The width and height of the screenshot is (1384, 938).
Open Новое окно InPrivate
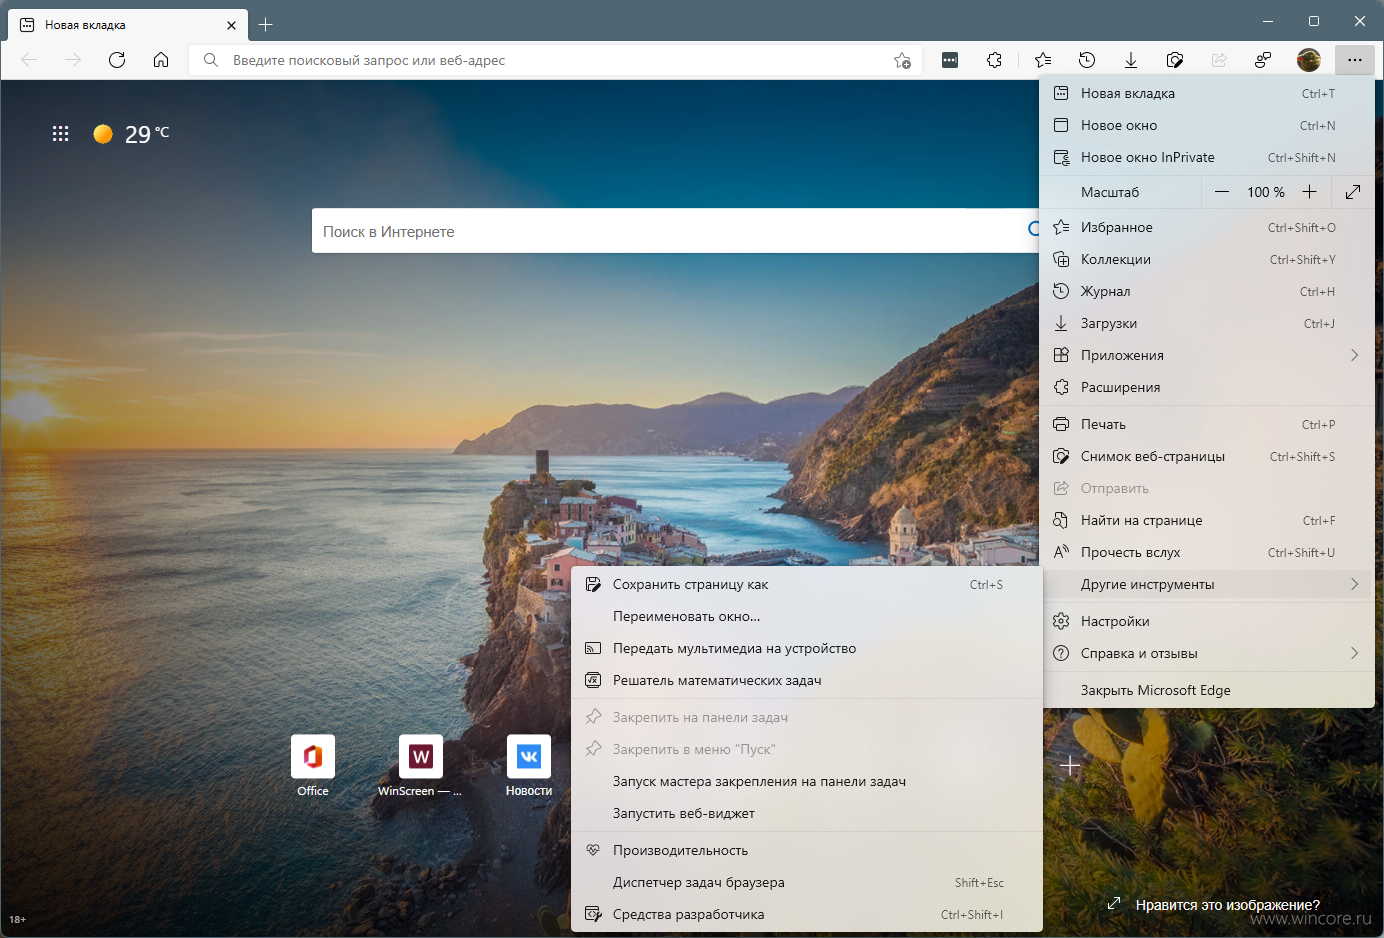pyautogui.click(x=1207, y=157)
